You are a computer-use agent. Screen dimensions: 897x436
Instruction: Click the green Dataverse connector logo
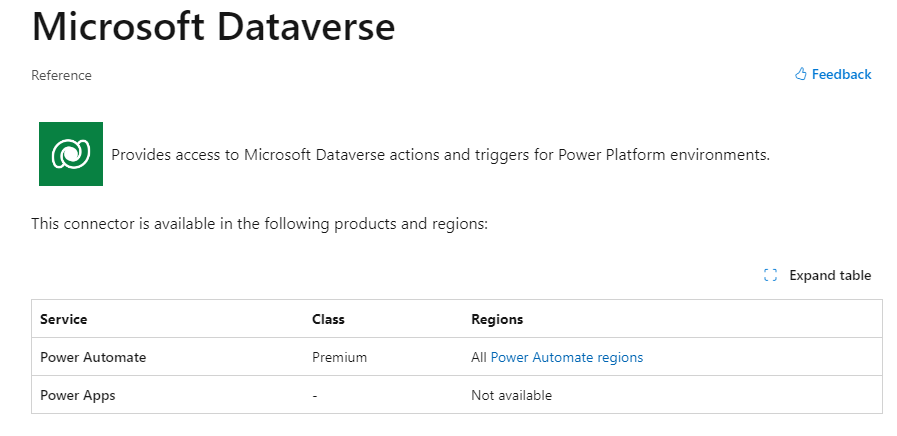point(71,154)
